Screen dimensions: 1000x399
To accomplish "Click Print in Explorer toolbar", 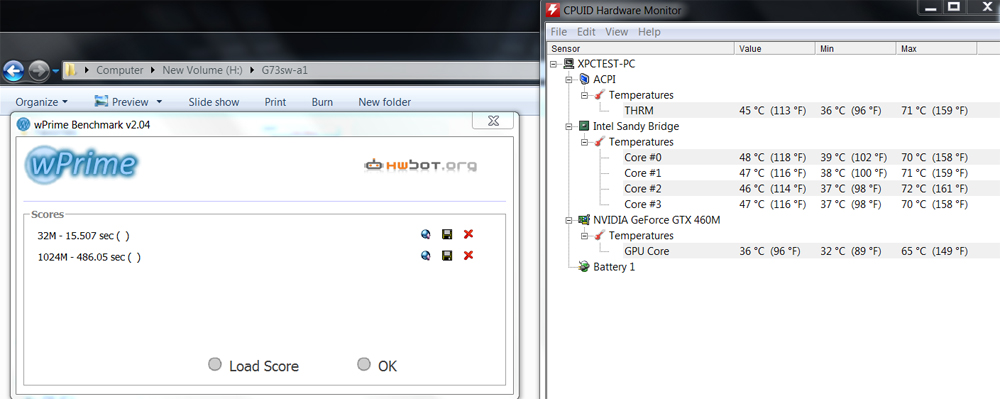I will click(276, 102).
